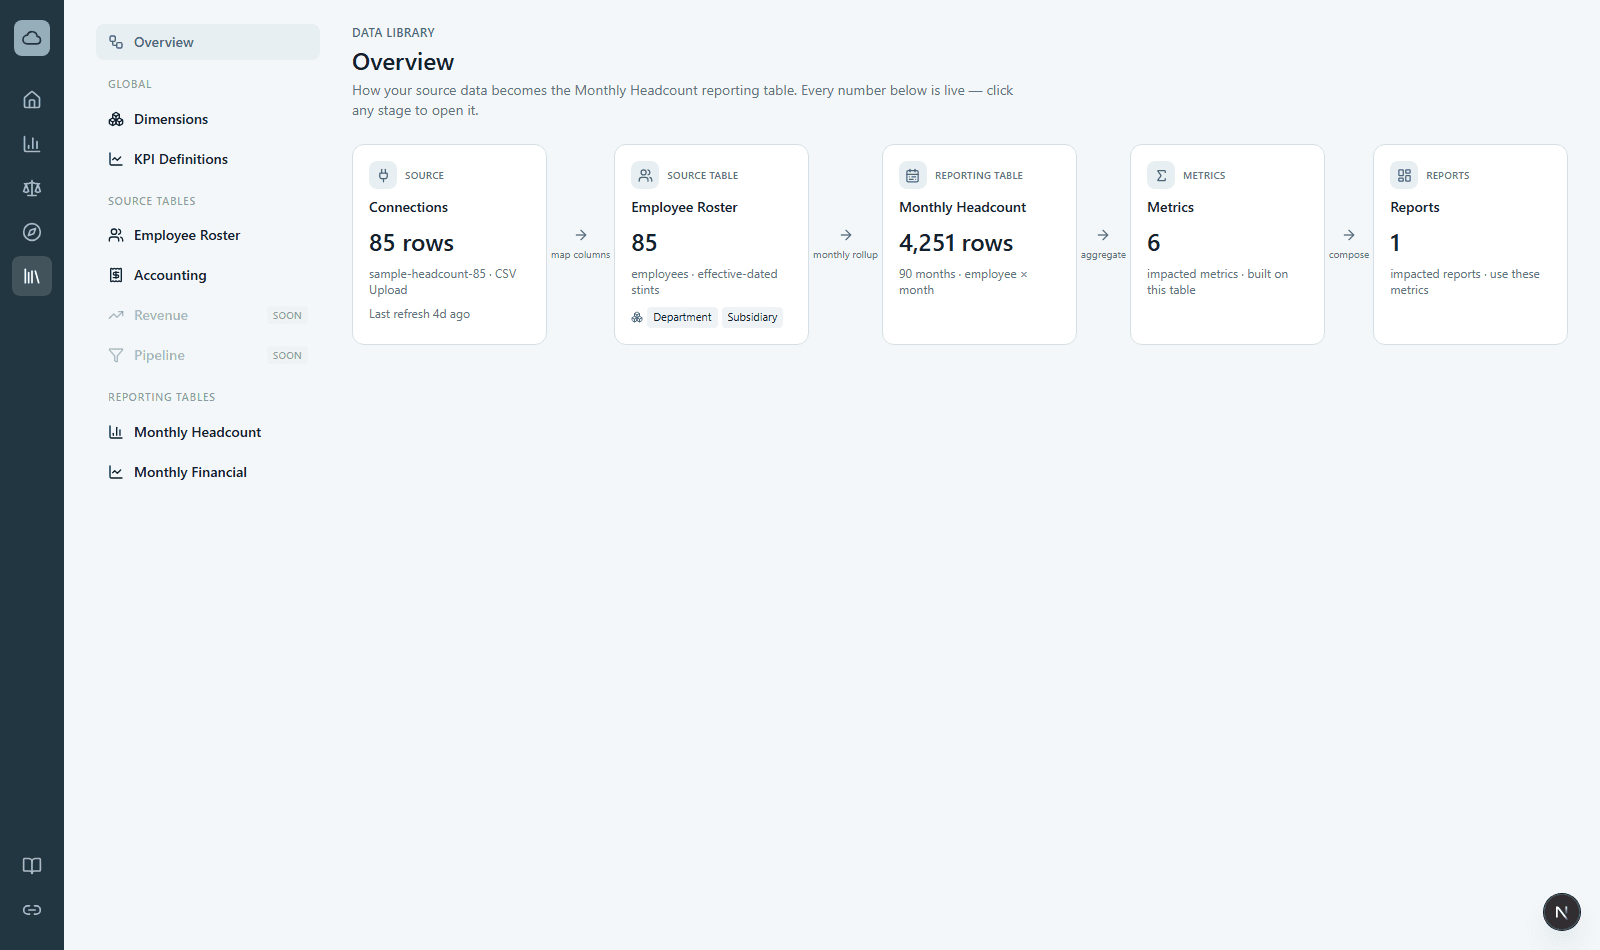The image size is (1600, 950).
Task: Click the SOON badge next to Pipeline
Action: point(287,355)
